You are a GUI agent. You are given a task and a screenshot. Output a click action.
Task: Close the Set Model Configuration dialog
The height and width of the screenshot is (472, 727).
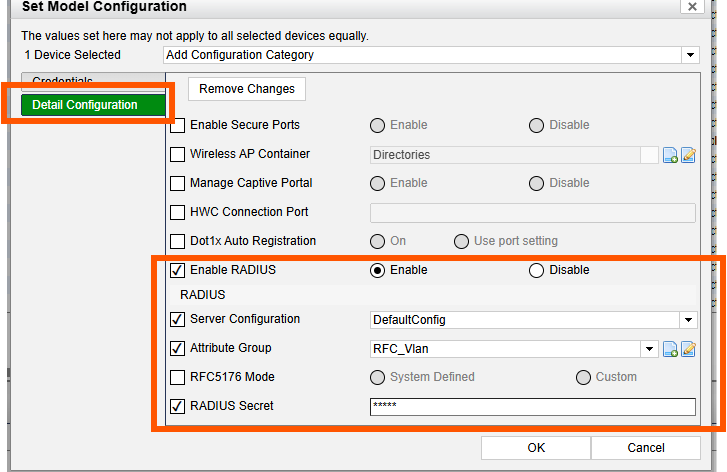pyautogui.click(x=692, y=6)
